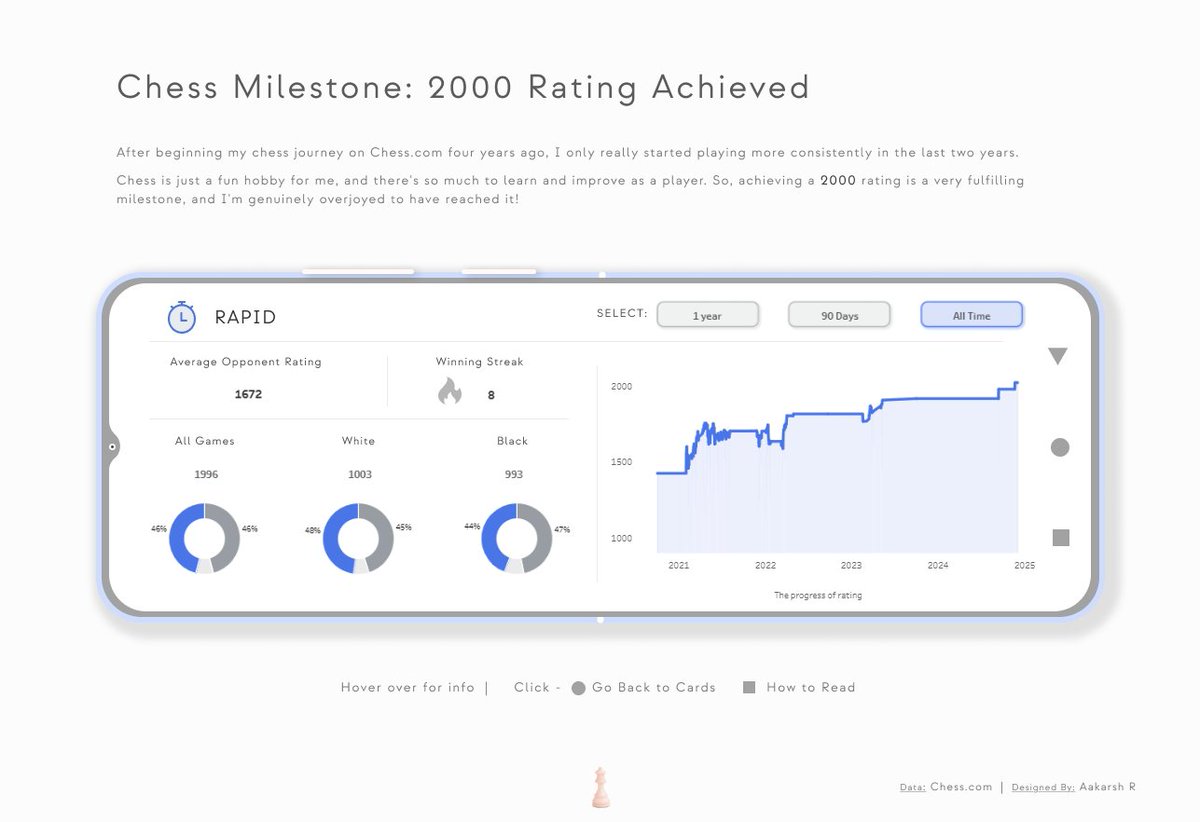The image size is (1200, 822).
Task: Enable the All Time view
Action: (x=971, y=314)
